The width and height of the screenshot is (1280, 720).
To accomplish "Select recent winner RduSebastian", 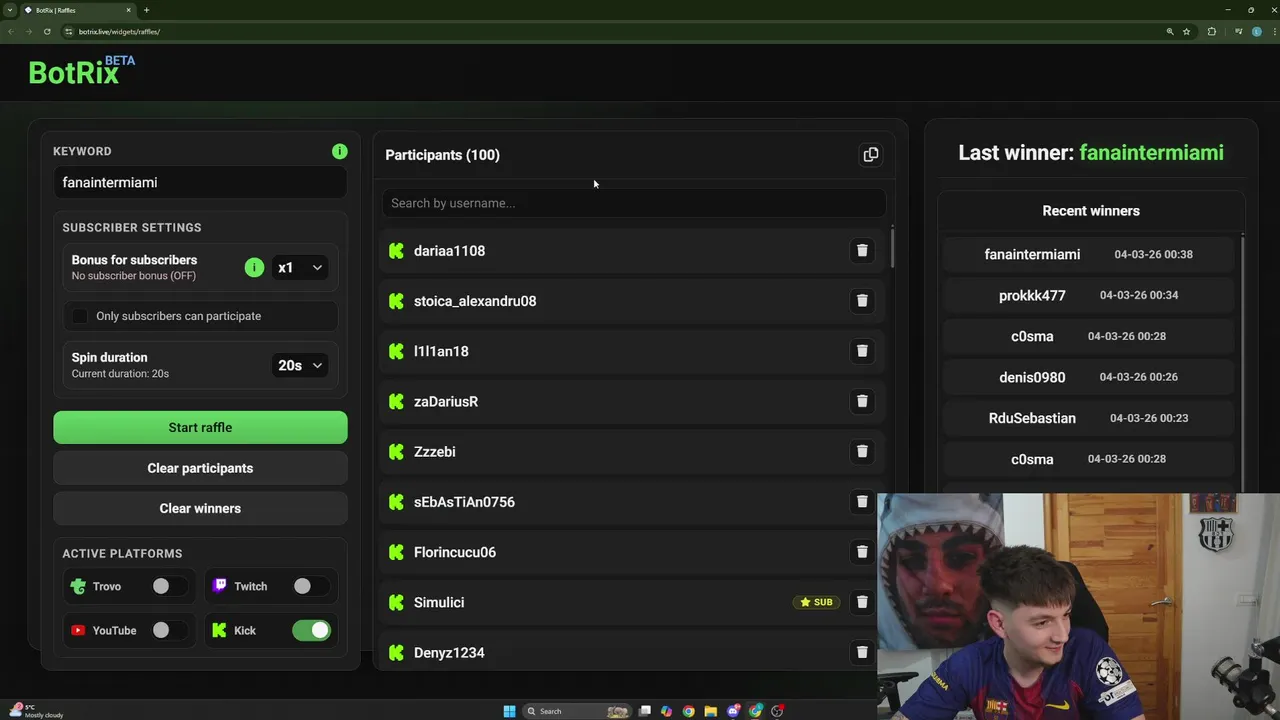I will coord(1032,418).
